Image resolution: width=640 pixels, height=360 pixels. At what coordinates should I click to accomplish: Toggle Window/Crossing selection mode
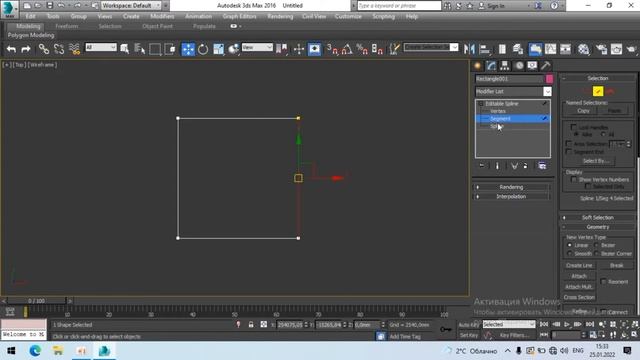170,49
